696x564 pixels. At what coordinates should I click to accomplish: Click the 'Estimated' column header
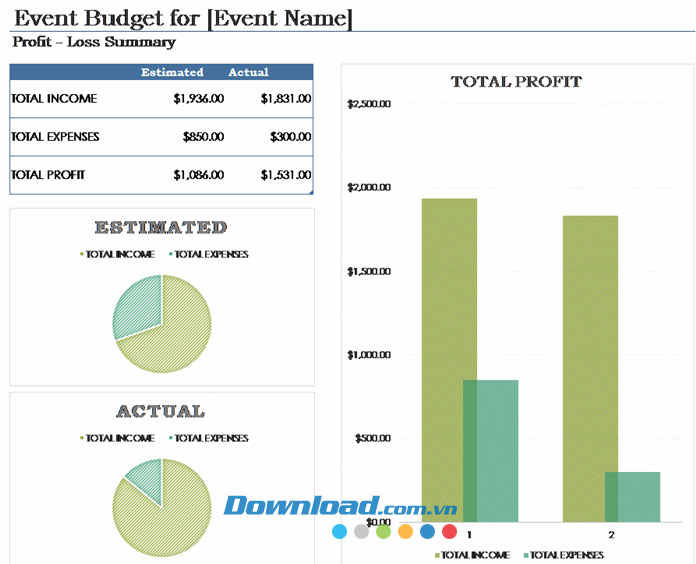pos(172,72)
